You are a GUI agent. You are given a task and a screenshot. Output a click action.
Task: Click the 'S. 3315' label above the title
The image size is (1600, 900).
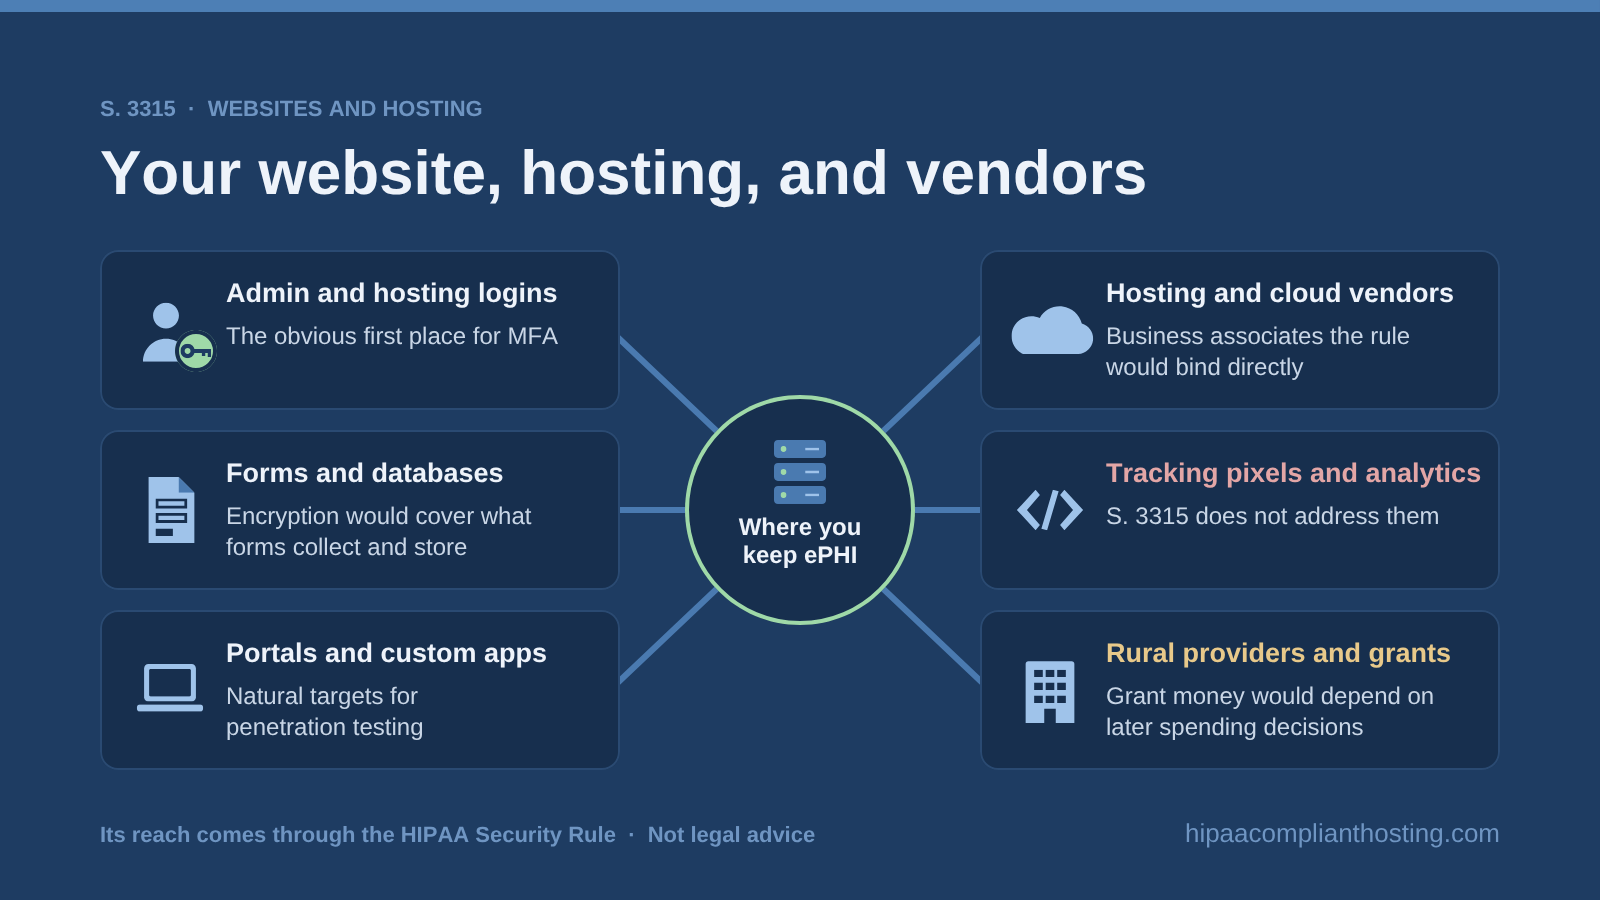coord(138,109)
